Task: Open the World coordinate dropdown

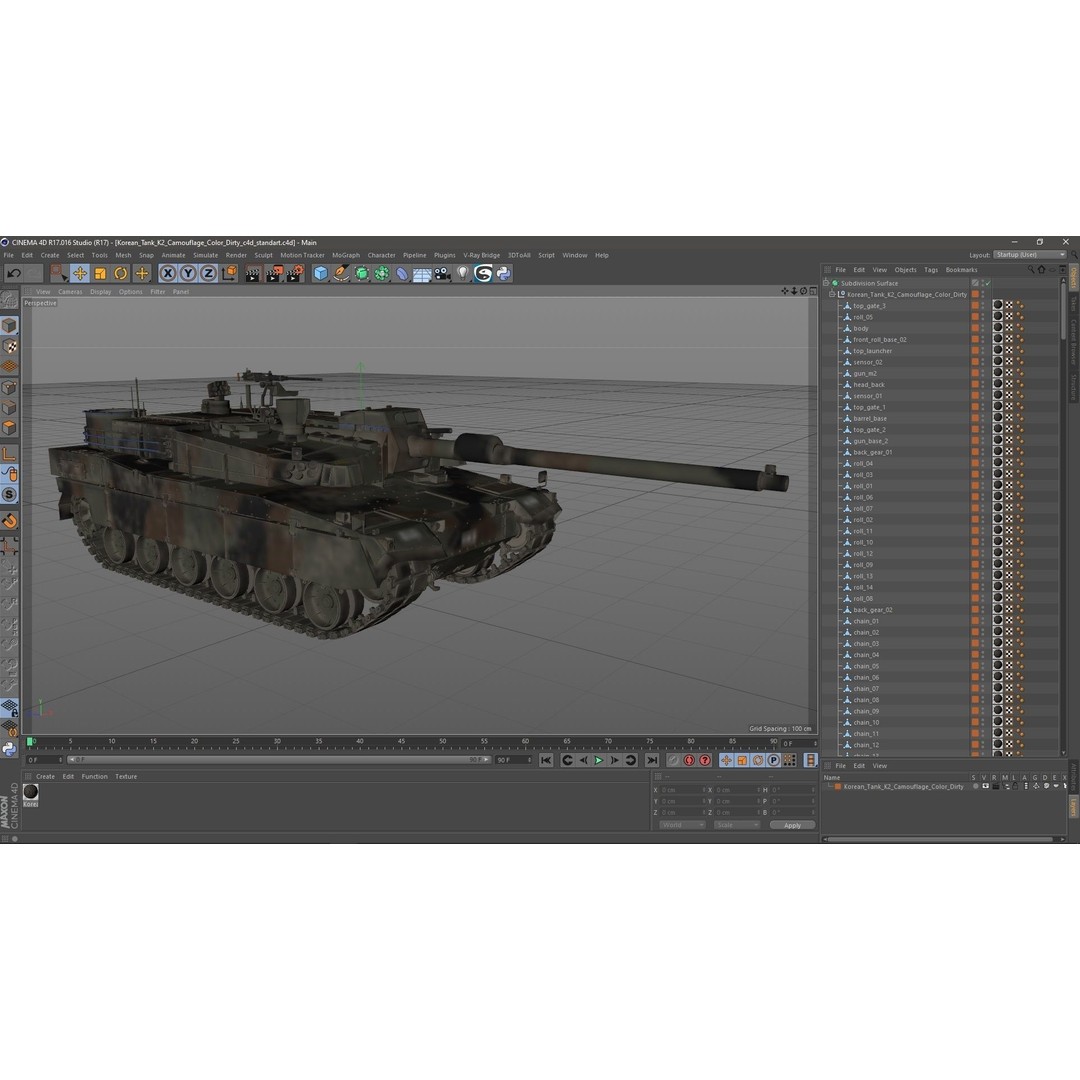Action: pos(682,825)
